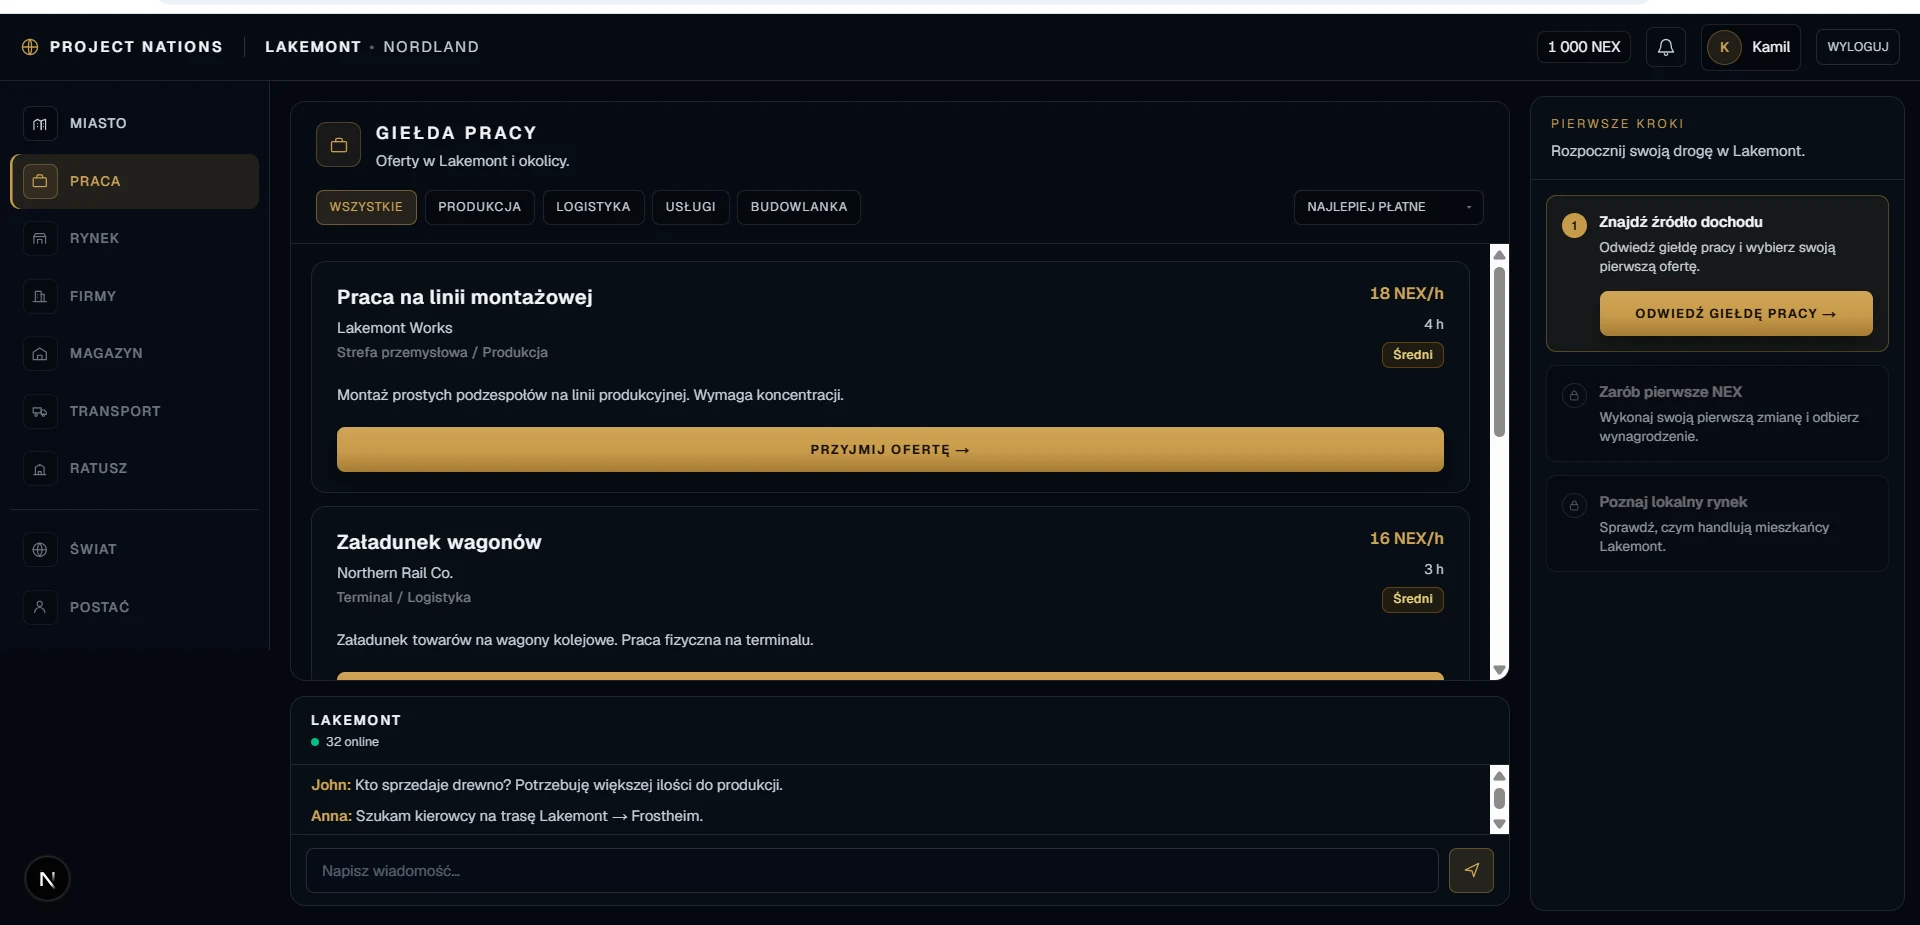Send chat message with paper plane icon
Image resolution: width=1920 pixels, height=925 pixels.
(1471, 870)
